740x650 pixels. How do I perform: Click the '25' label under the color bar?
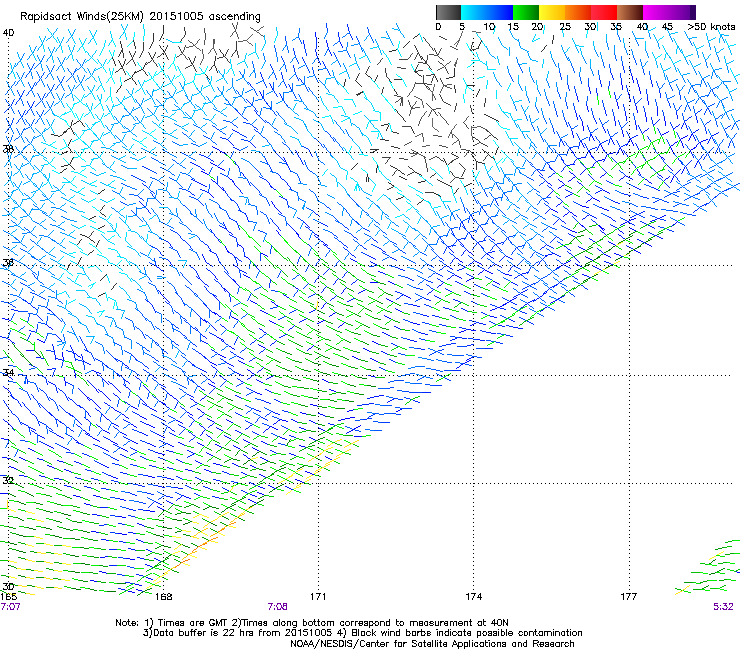(x=565, y=27)
